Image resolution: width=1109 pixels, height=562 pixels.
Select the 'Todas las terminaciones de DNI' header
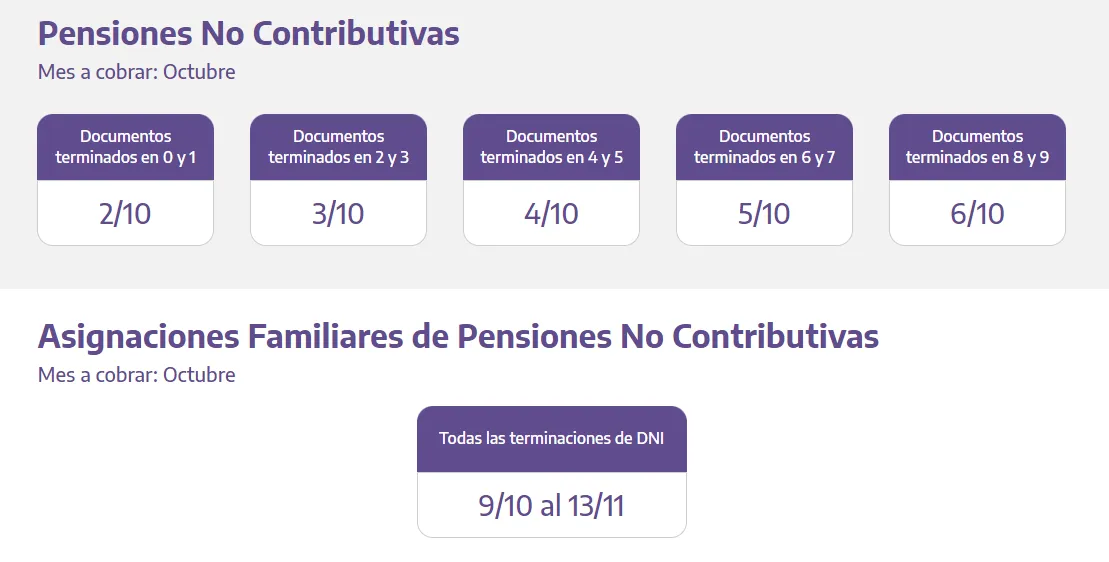[551, 438]
